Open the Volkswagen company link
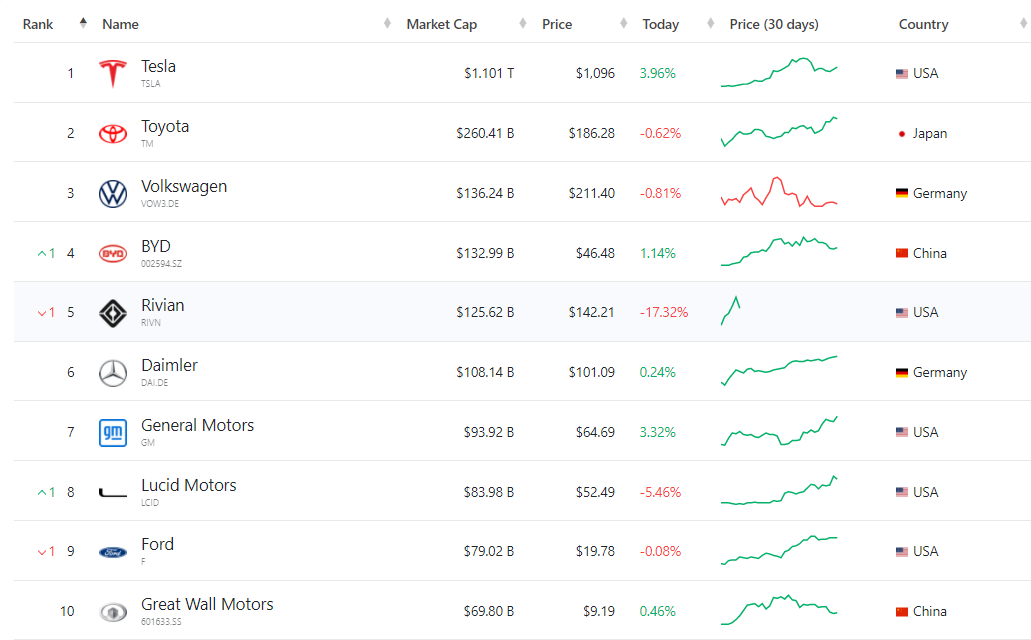Screen dimensions: 1031x640 tap(184, 186)
